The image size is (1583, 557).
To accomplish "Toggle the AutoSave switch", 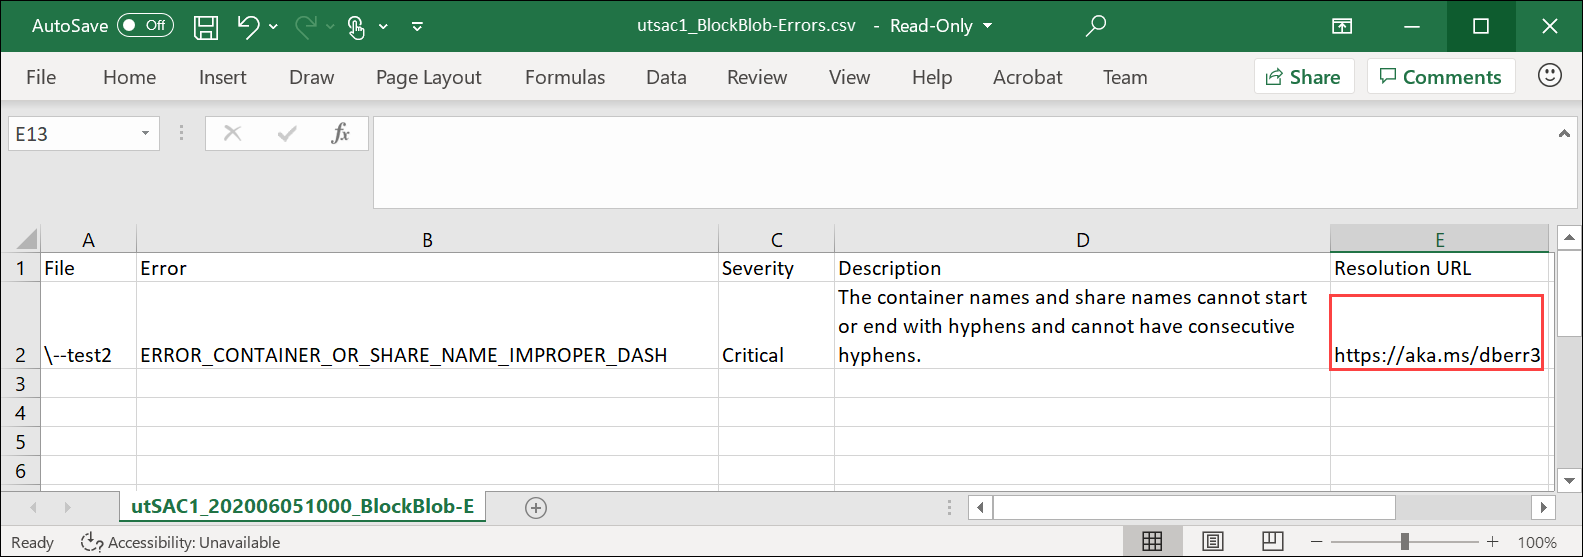I will (145, 26).
